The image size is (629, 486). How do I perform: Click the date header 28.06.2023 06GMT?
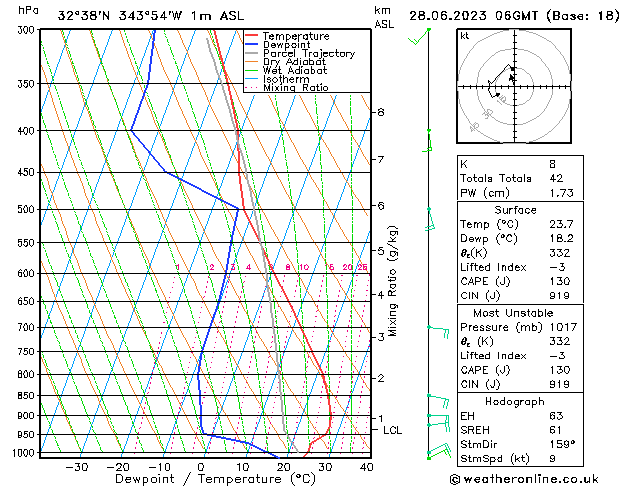click(x=473, y=16)
